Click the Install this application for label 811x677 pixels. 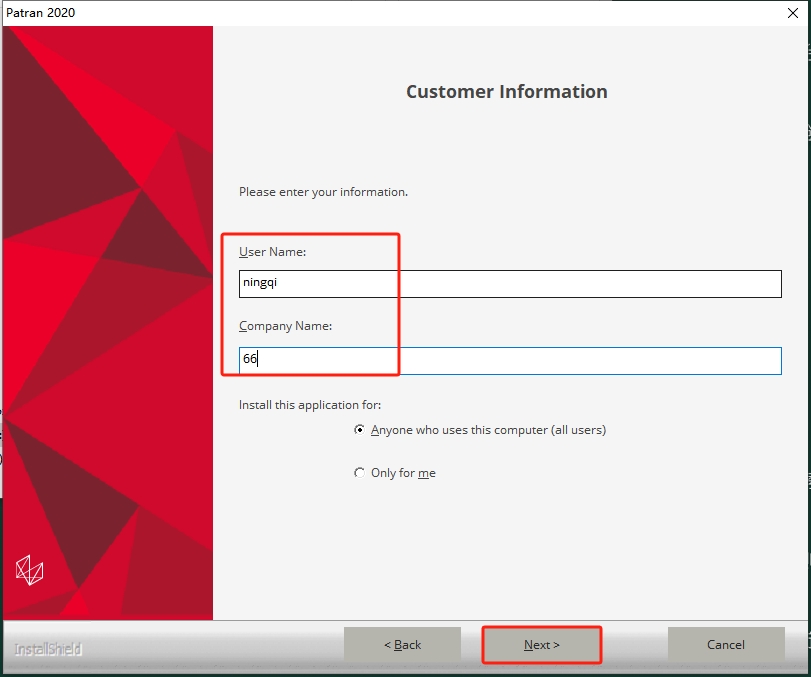click(310, 405)
